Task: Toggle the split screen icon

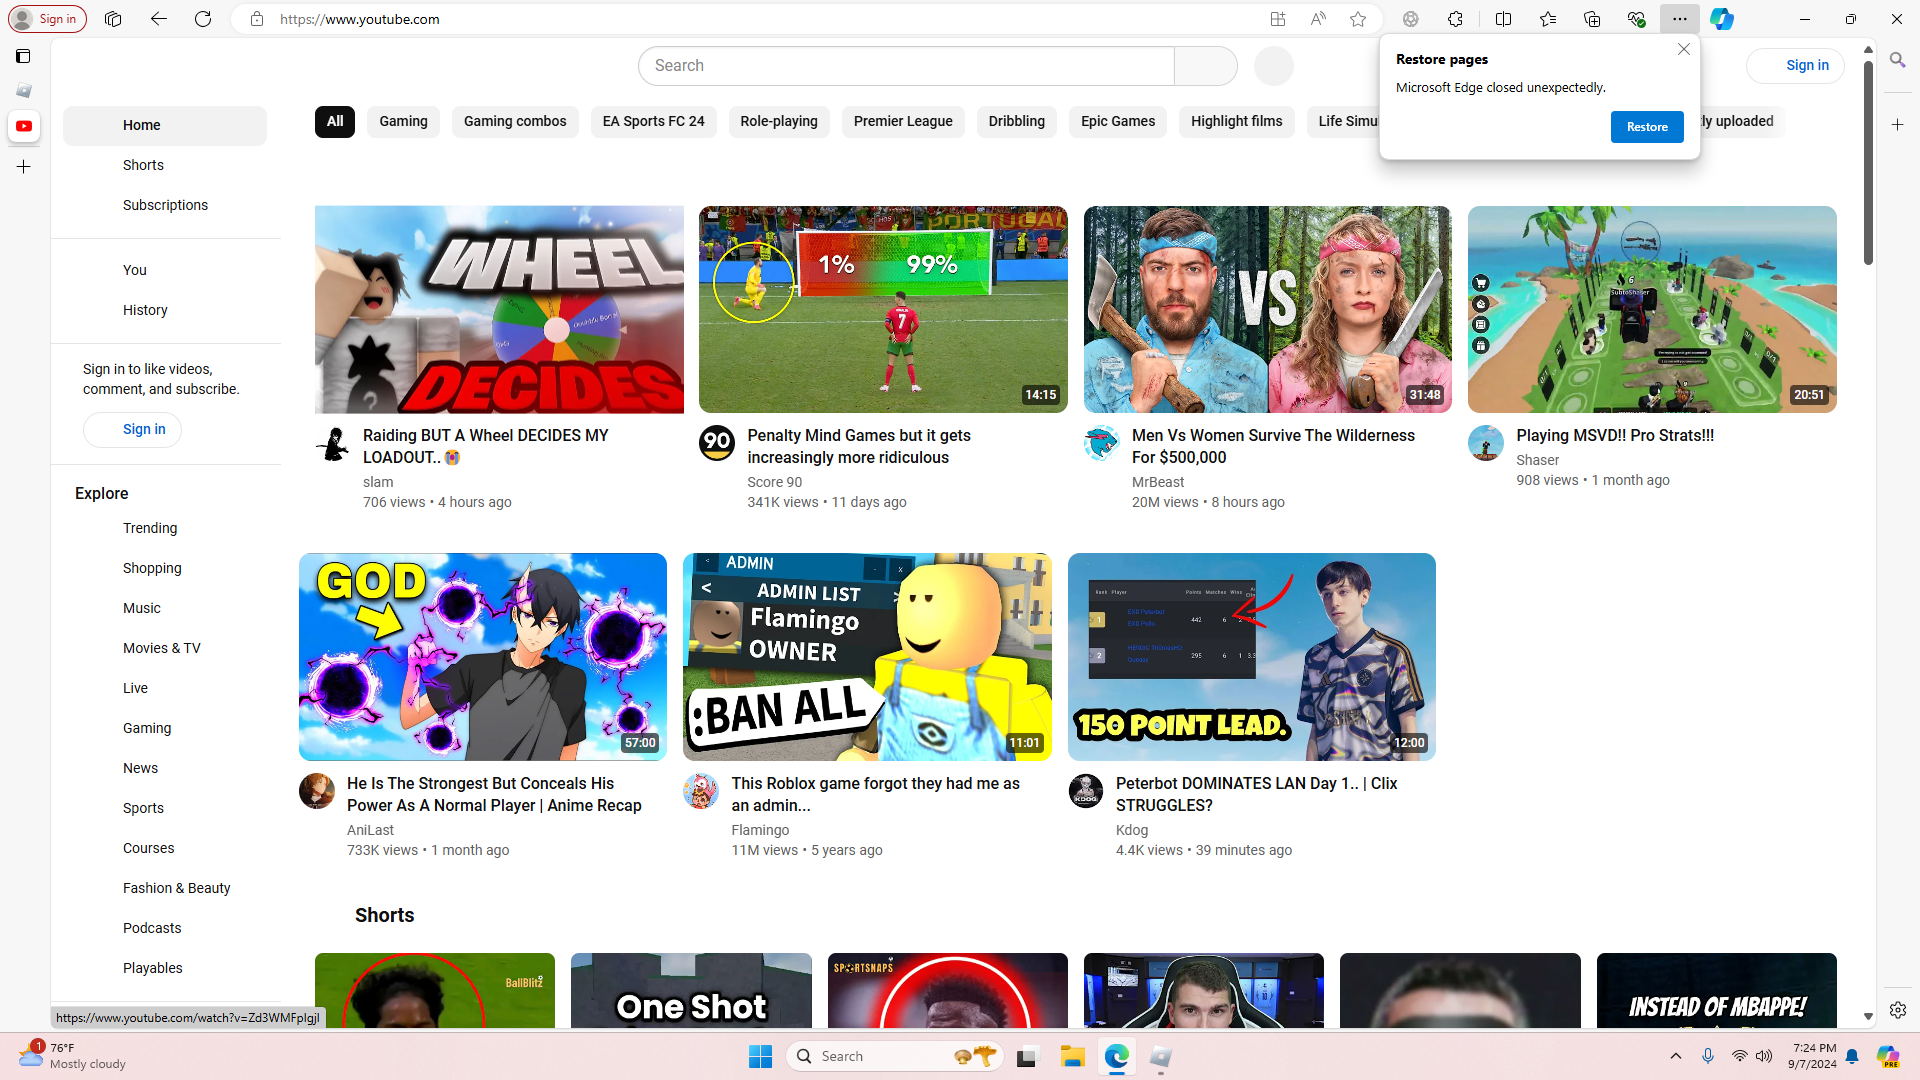Action: (x=1503, y=19)
